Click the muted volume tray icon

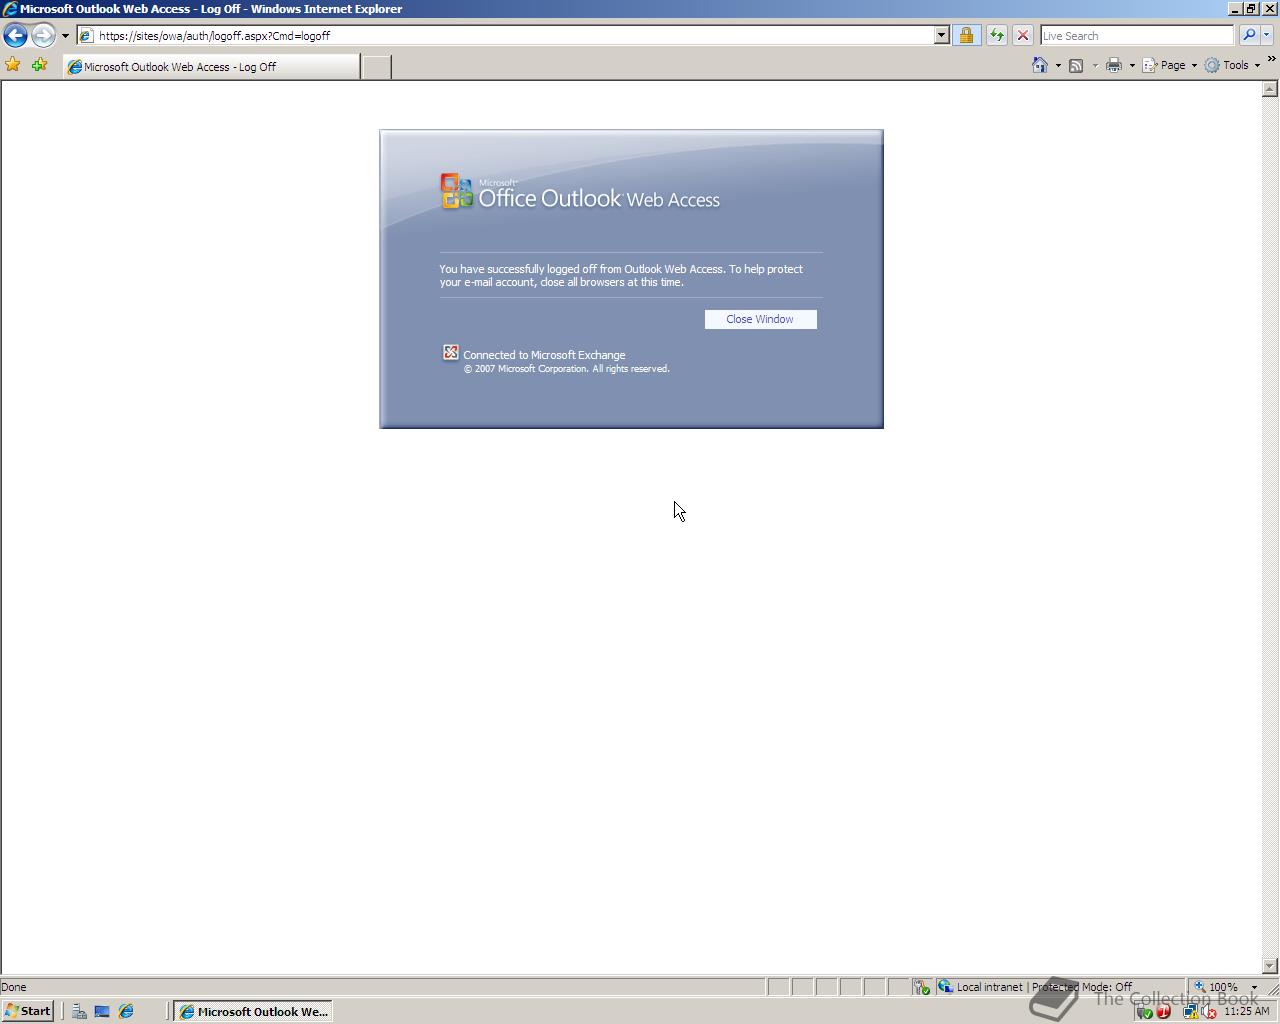coord(1209,1012)
